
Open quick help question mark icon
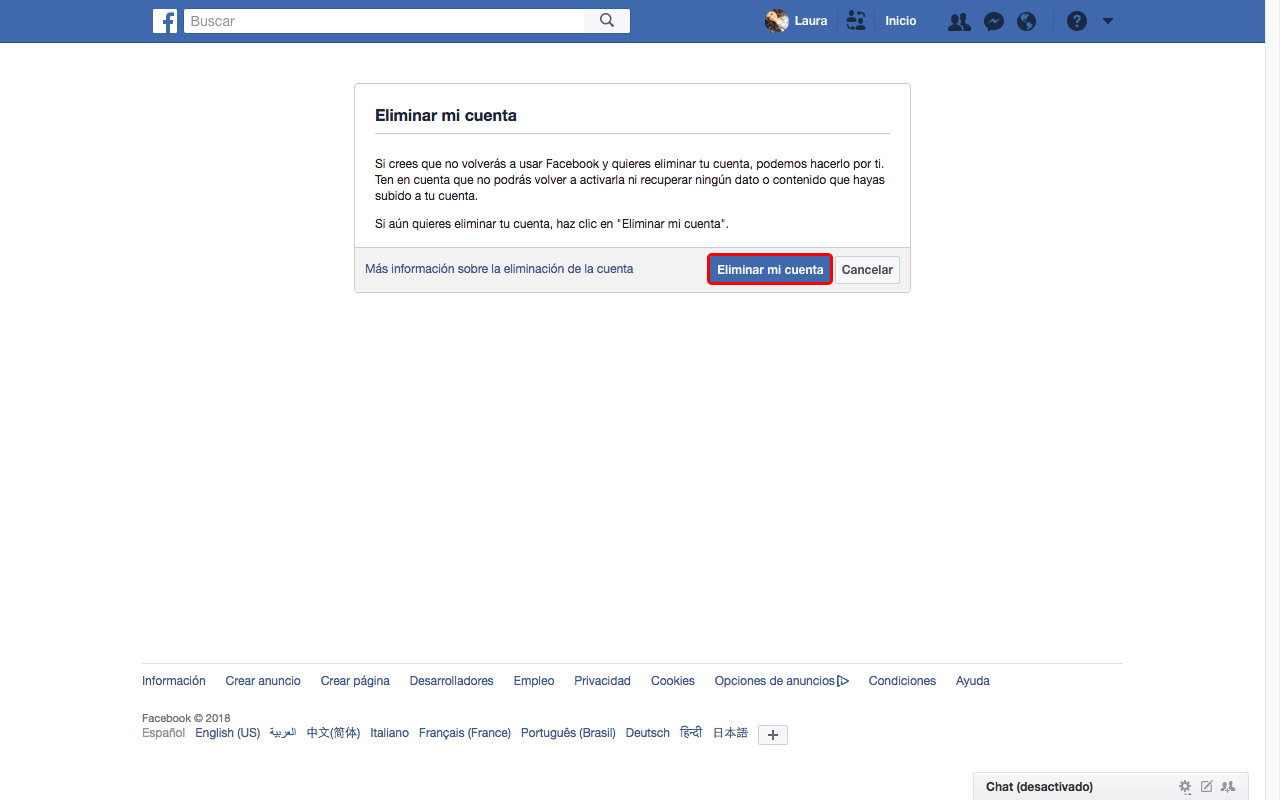click(1077, 21)
